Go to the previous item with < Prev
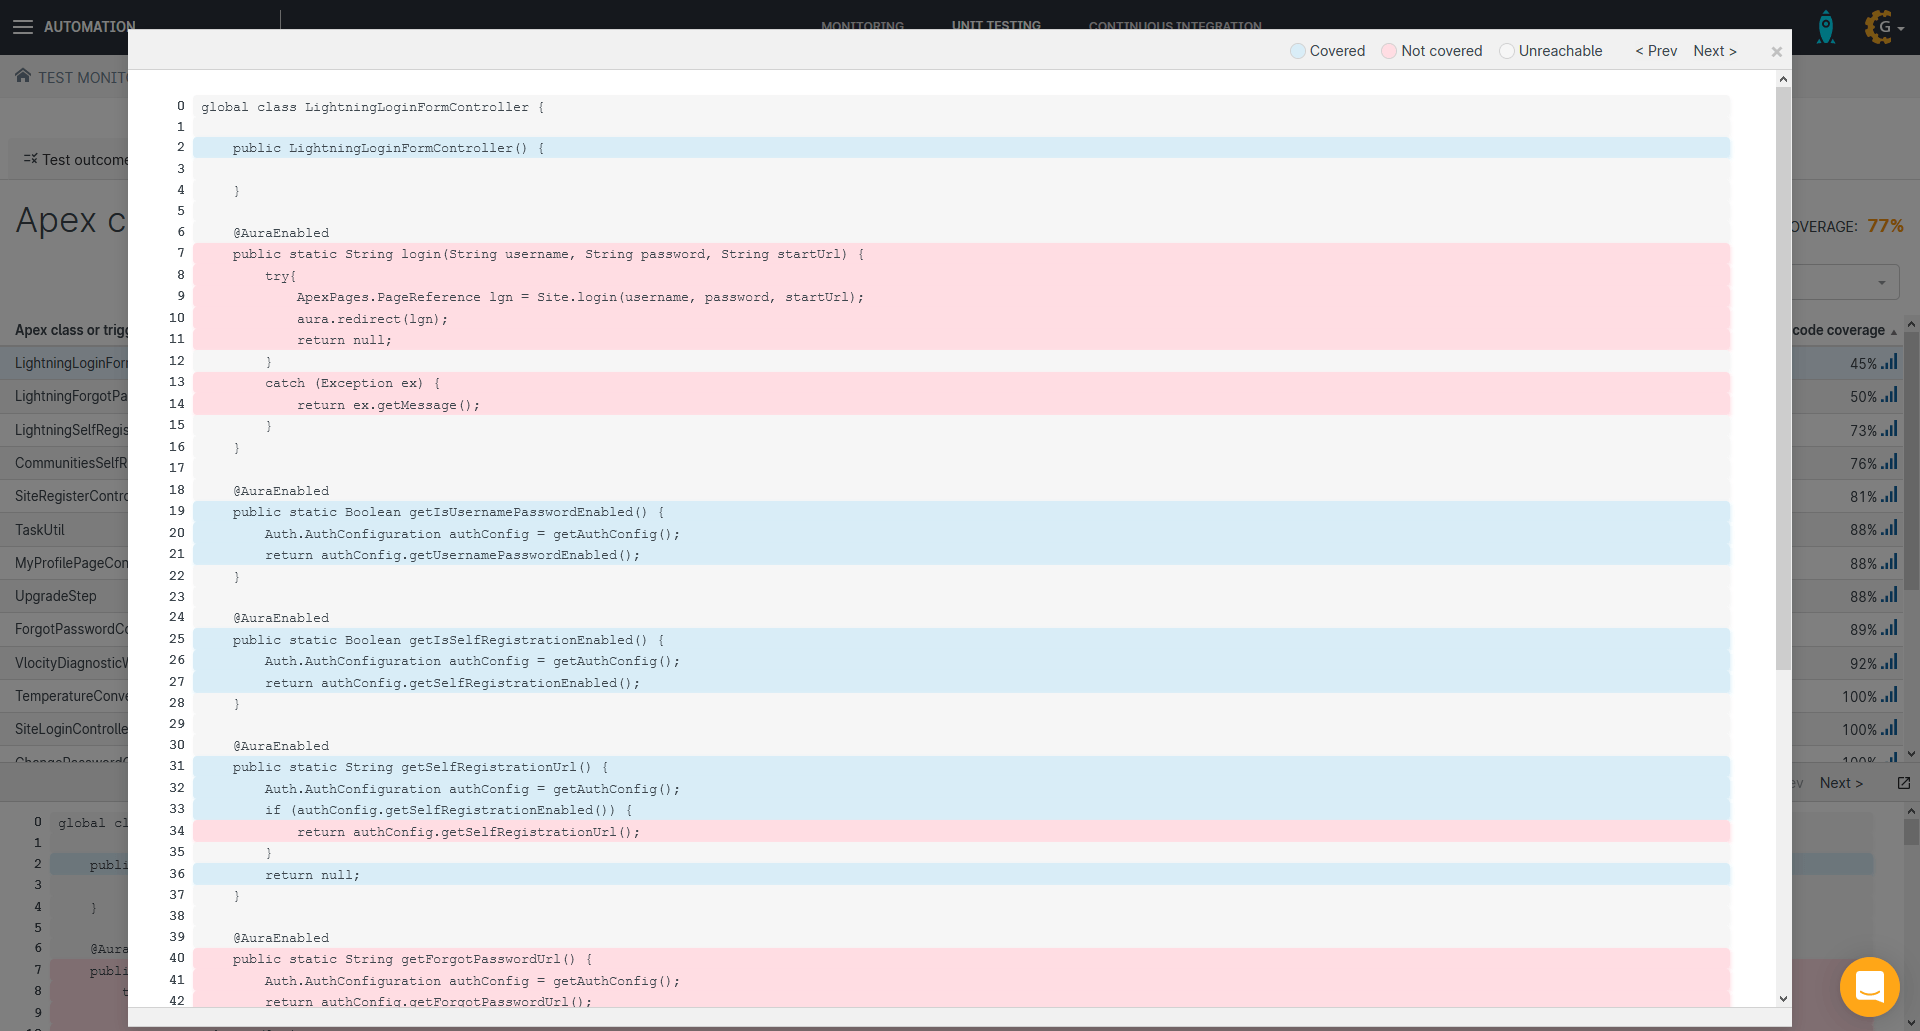1920x1031 pixels. pyautogui.click(x=1655, y=51)
